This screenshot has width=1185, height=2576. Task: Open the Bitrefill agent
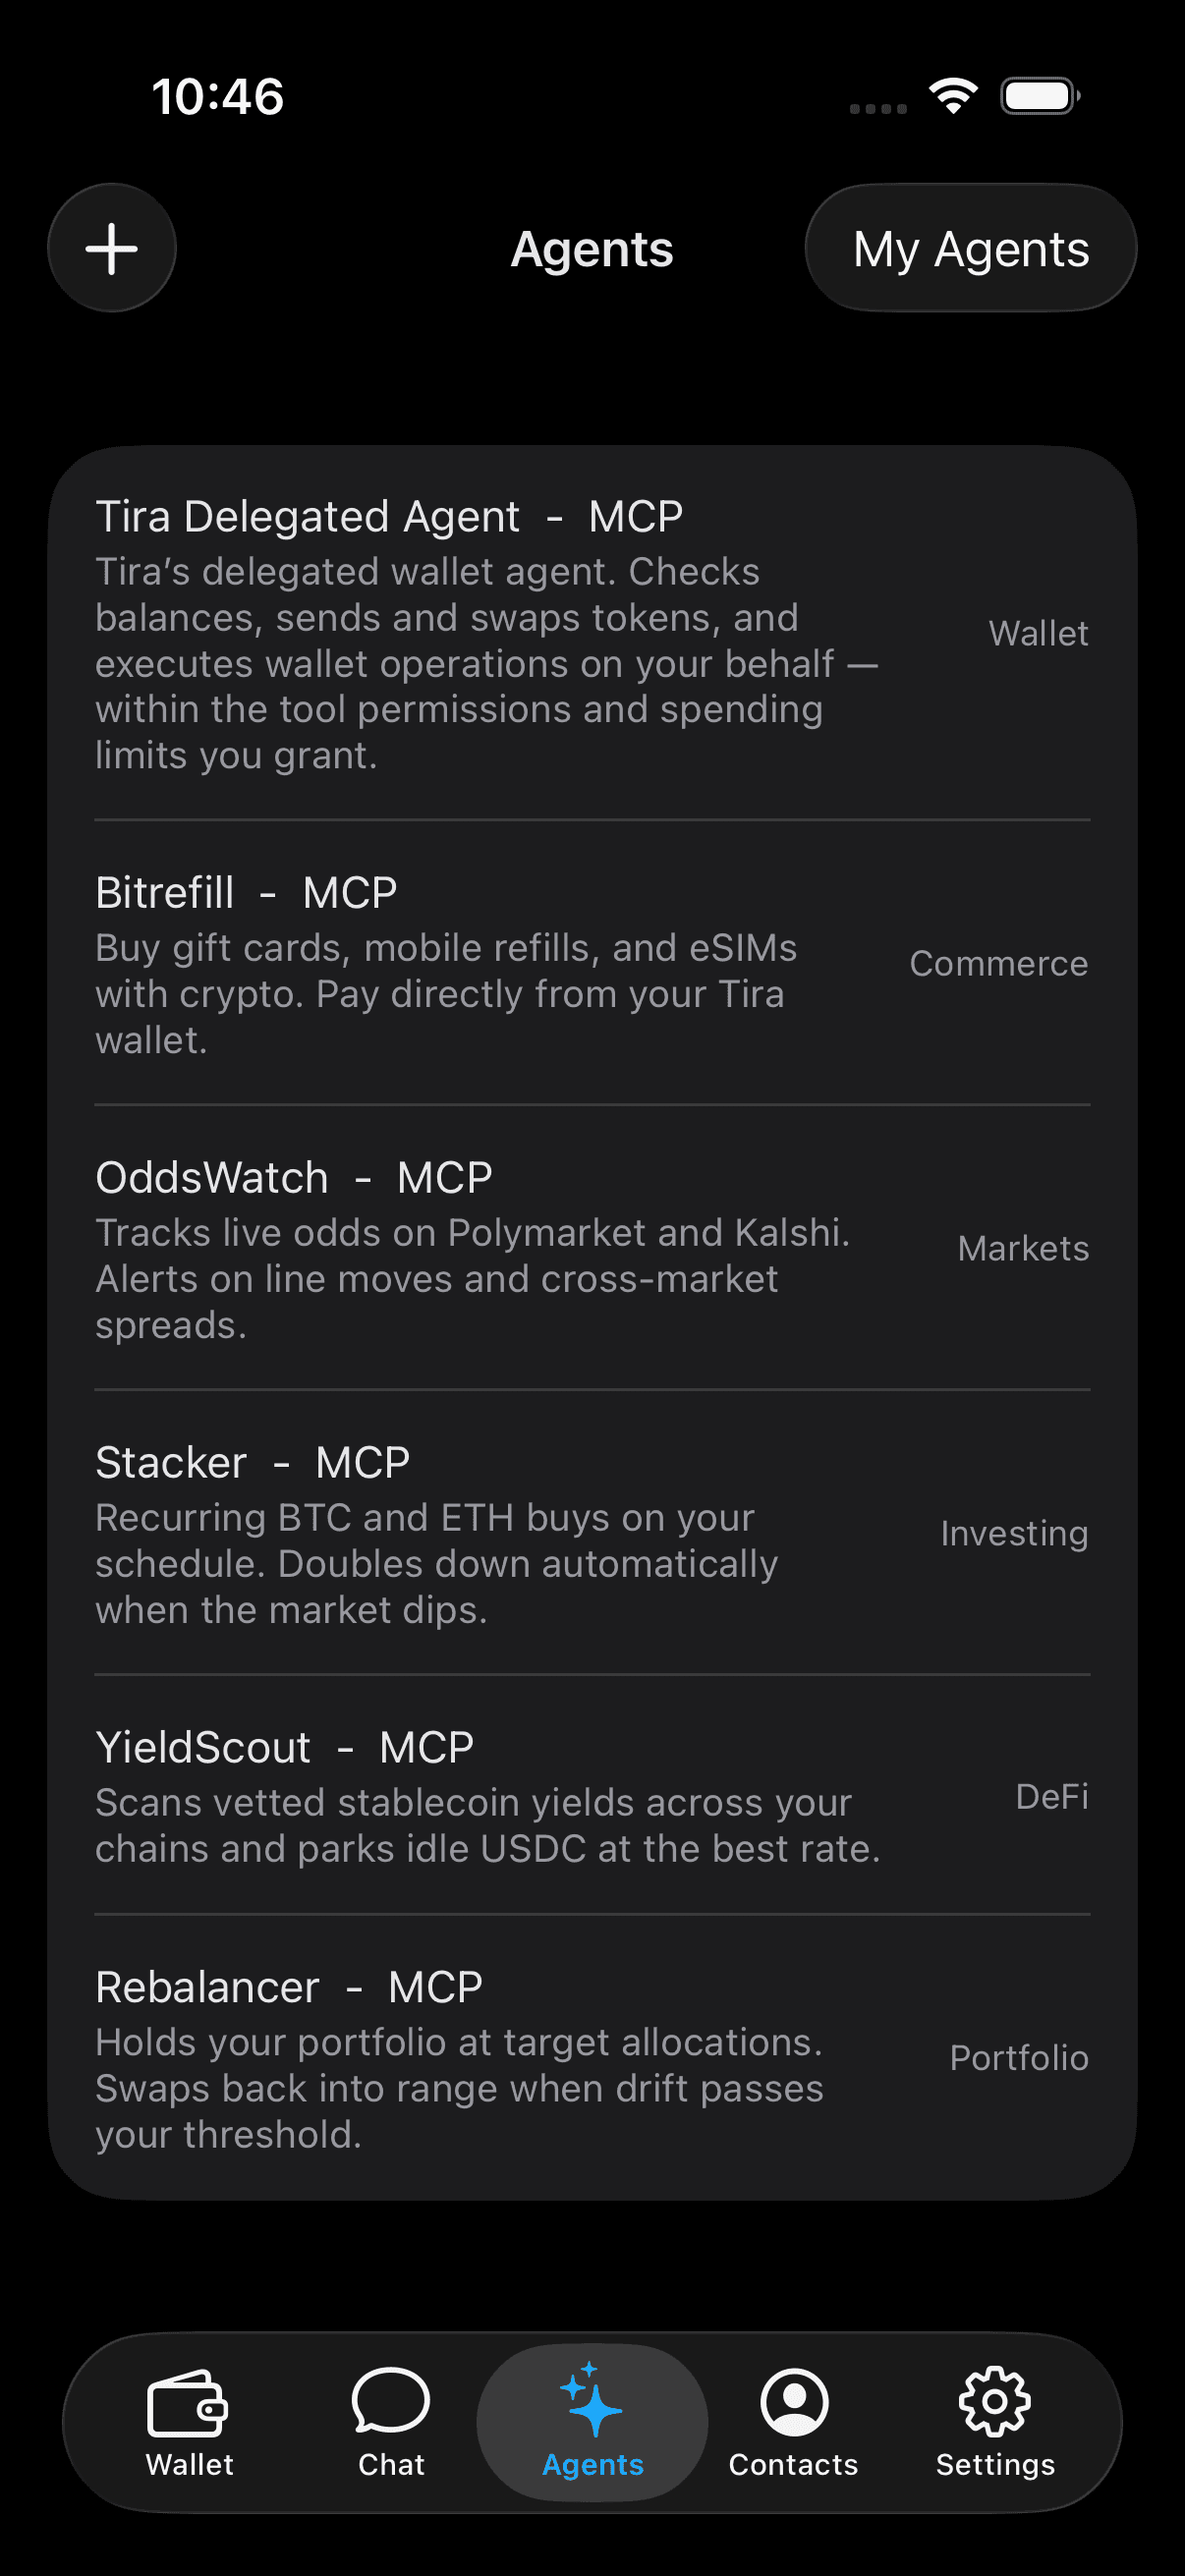[x=592, y=964]
